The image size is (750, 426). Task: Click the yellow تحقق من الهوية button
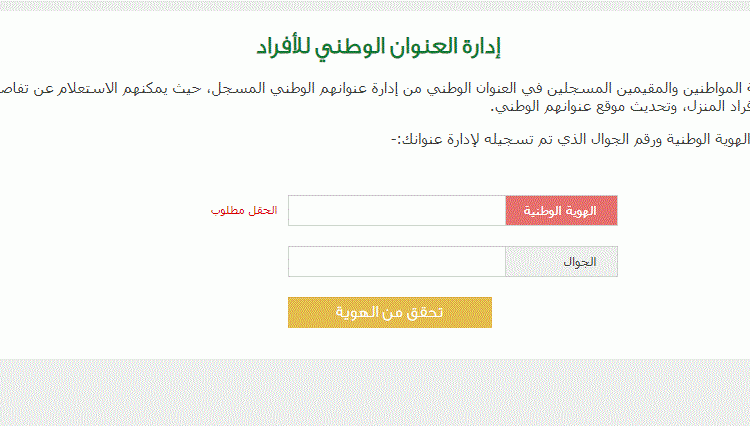pos(390,313)
